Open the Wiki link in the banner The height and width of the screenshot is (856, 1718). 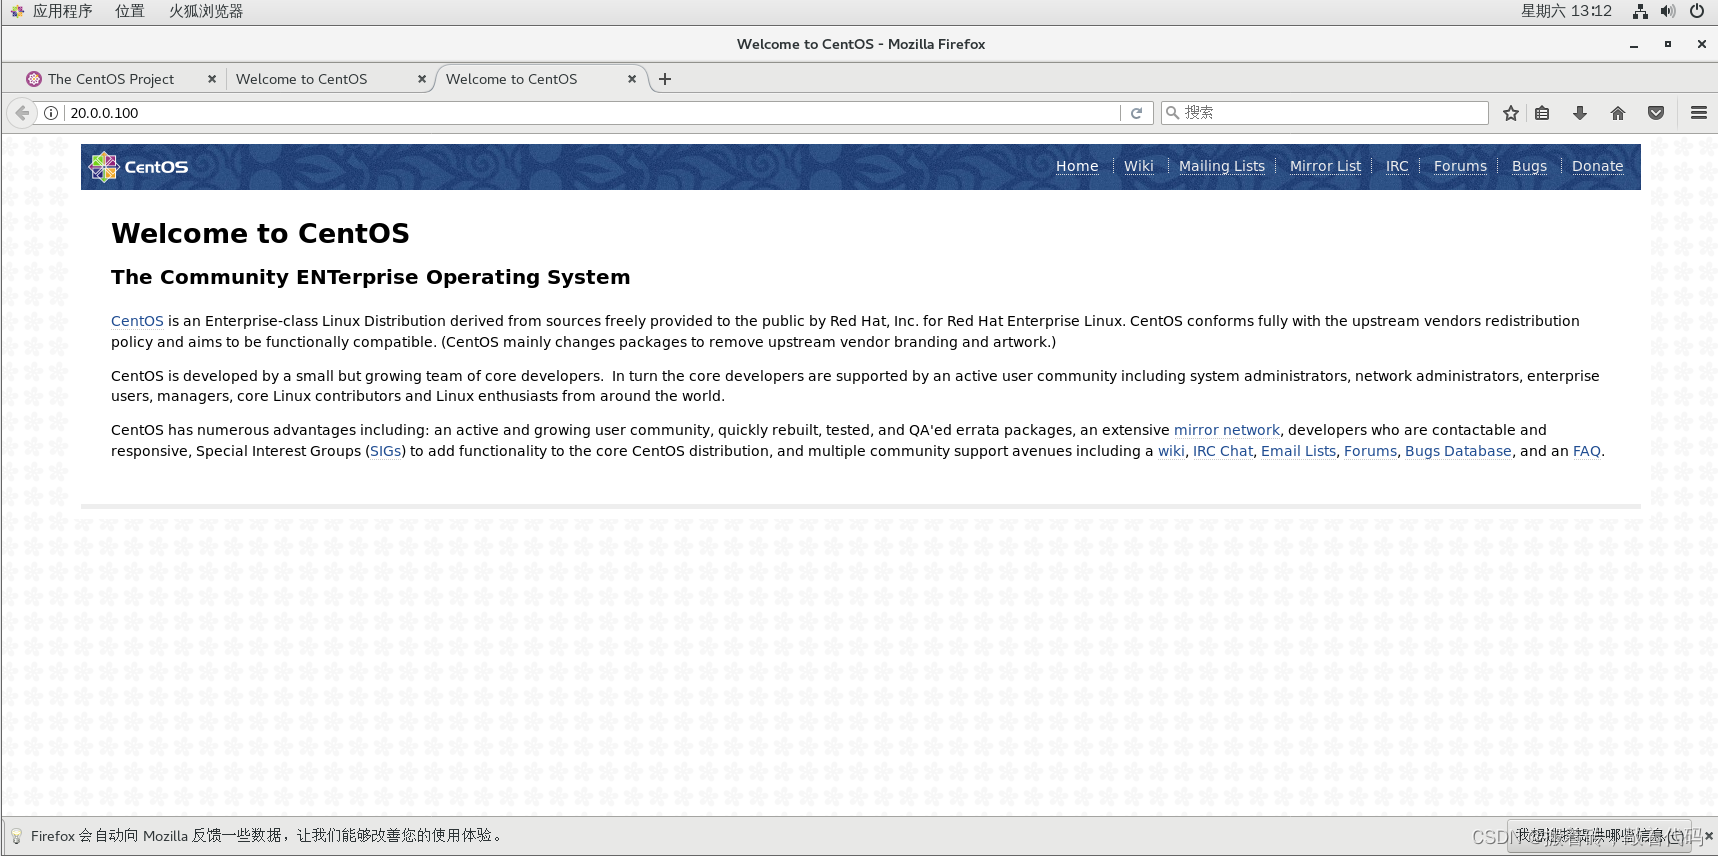[1139, 166]
